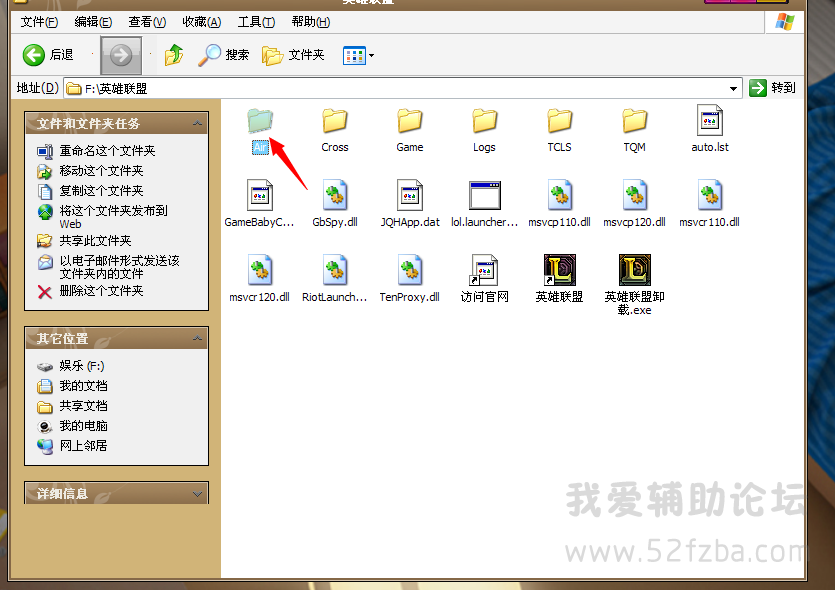Open 网上邻居 location link

tap(83, 446)
